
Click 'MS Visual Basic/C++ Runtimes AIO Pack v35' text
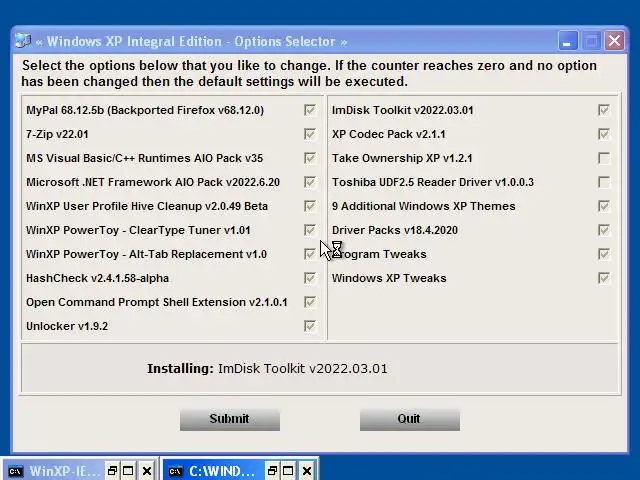(144, 158)
